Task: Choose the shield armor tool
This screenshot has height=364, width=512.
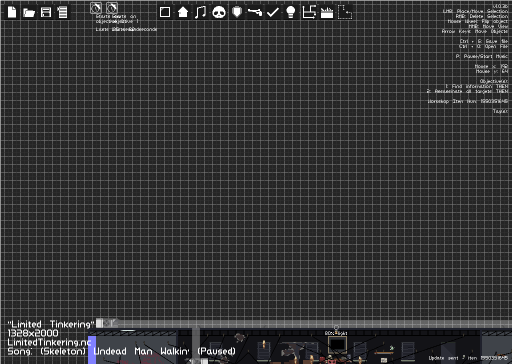Action: point(237,12)
